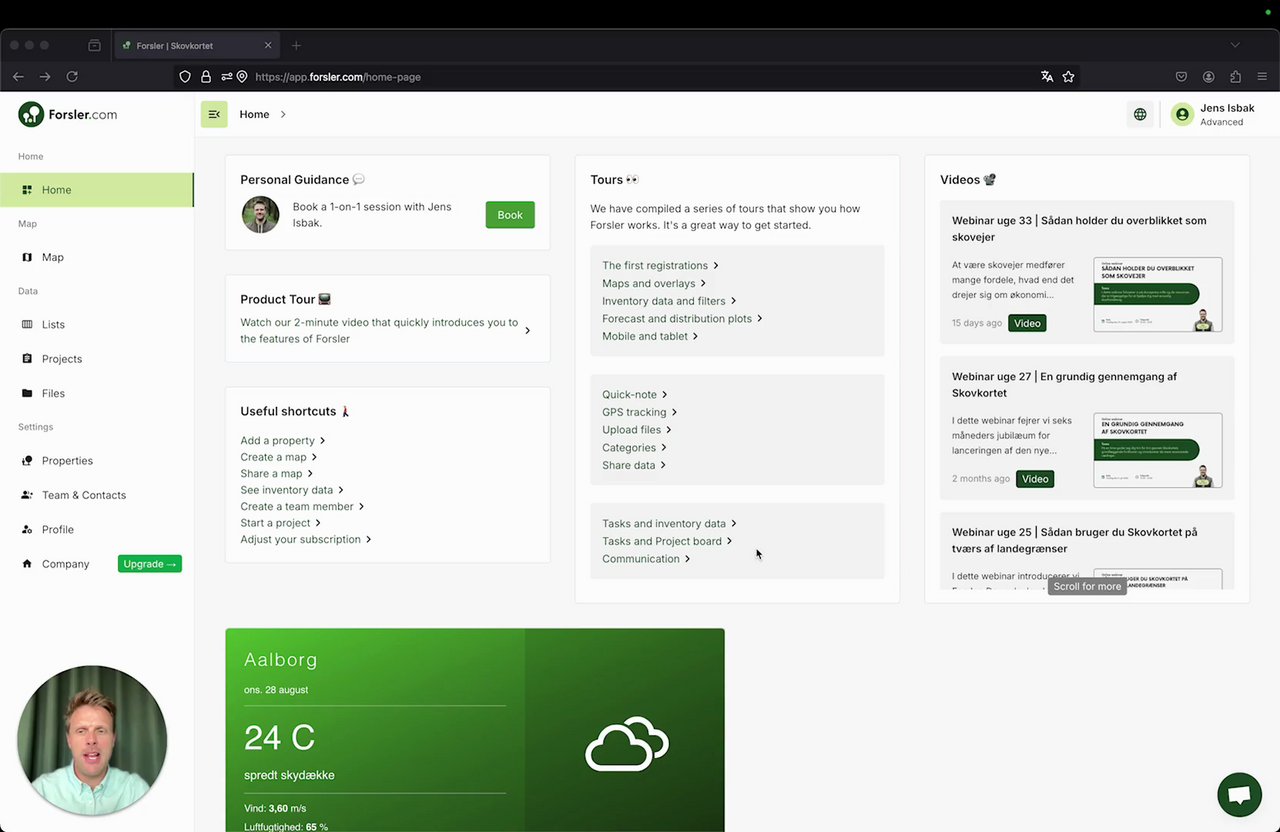1280x832 pixels.
Task: Click the Map icon in sidebar
Action: click(27, 257)
